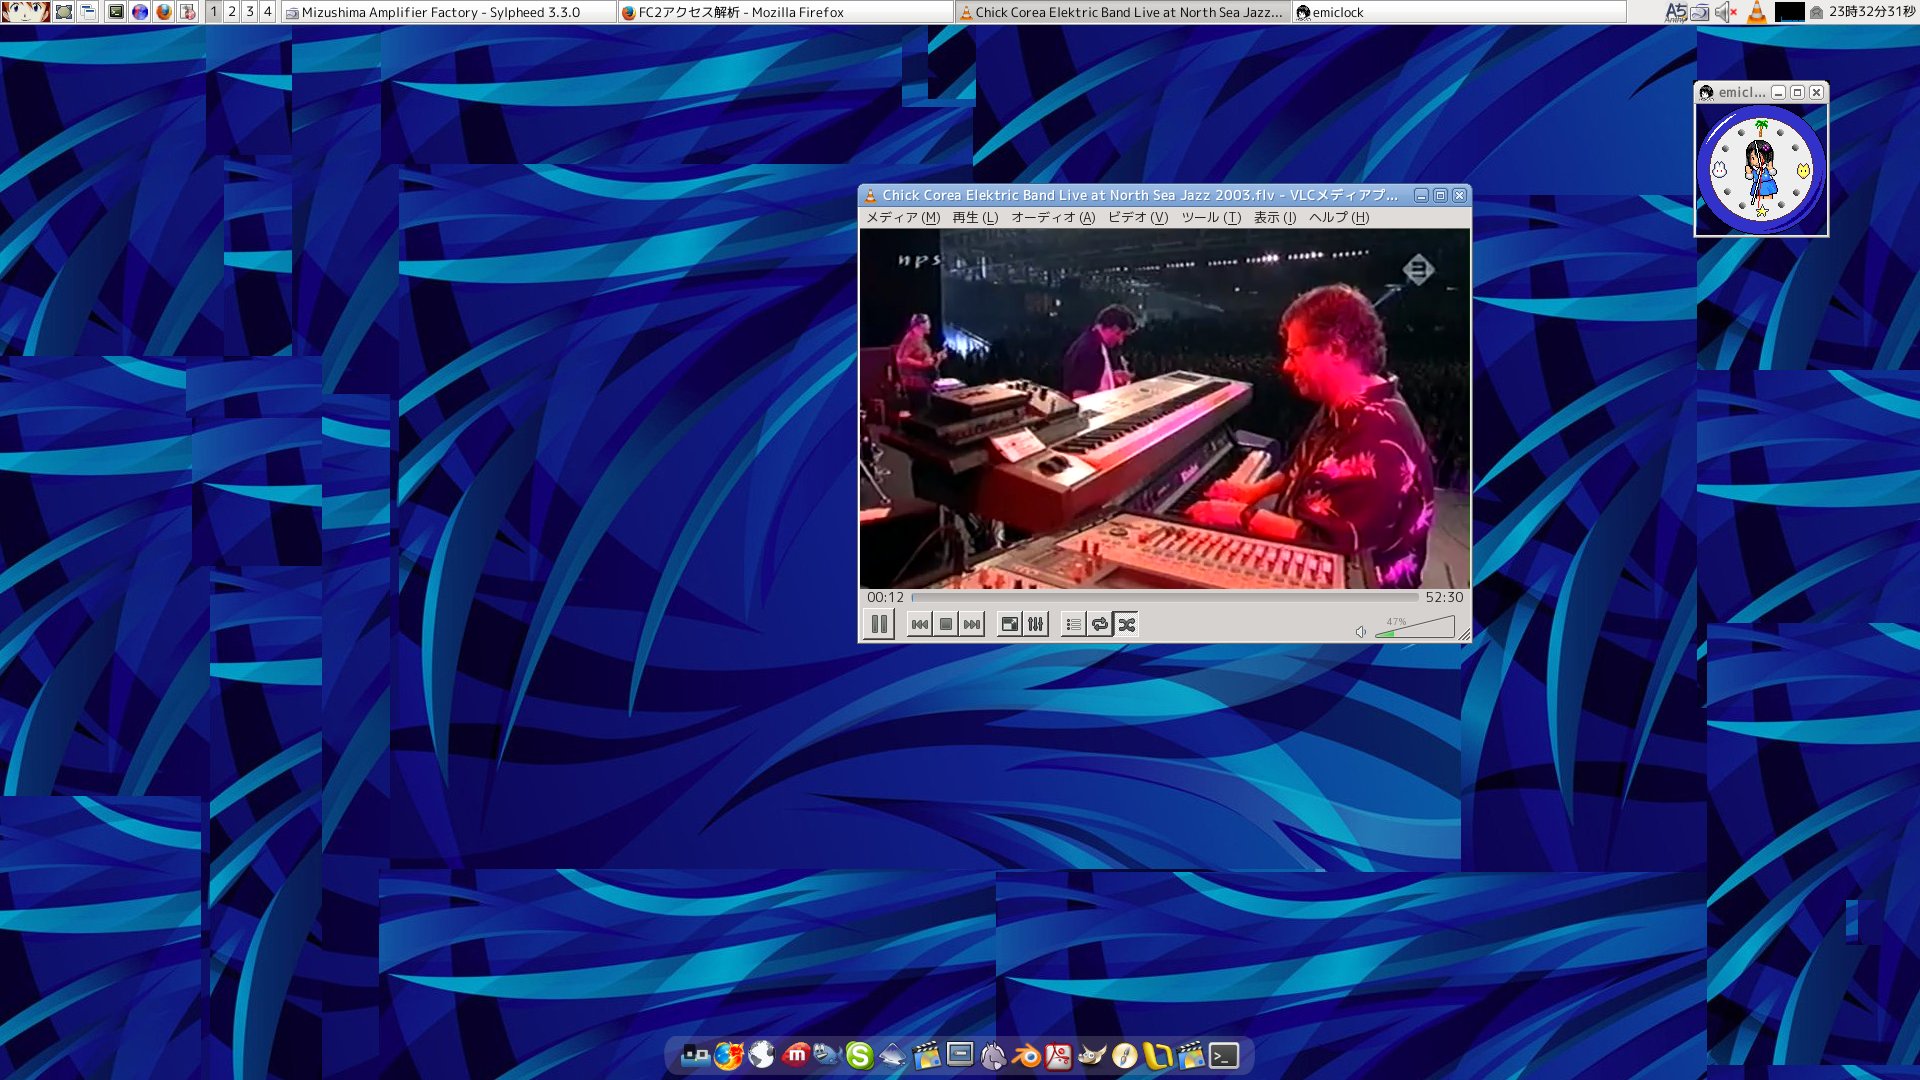Skip to the next media item
1920x1080 pixels.
tap(973, 623)
